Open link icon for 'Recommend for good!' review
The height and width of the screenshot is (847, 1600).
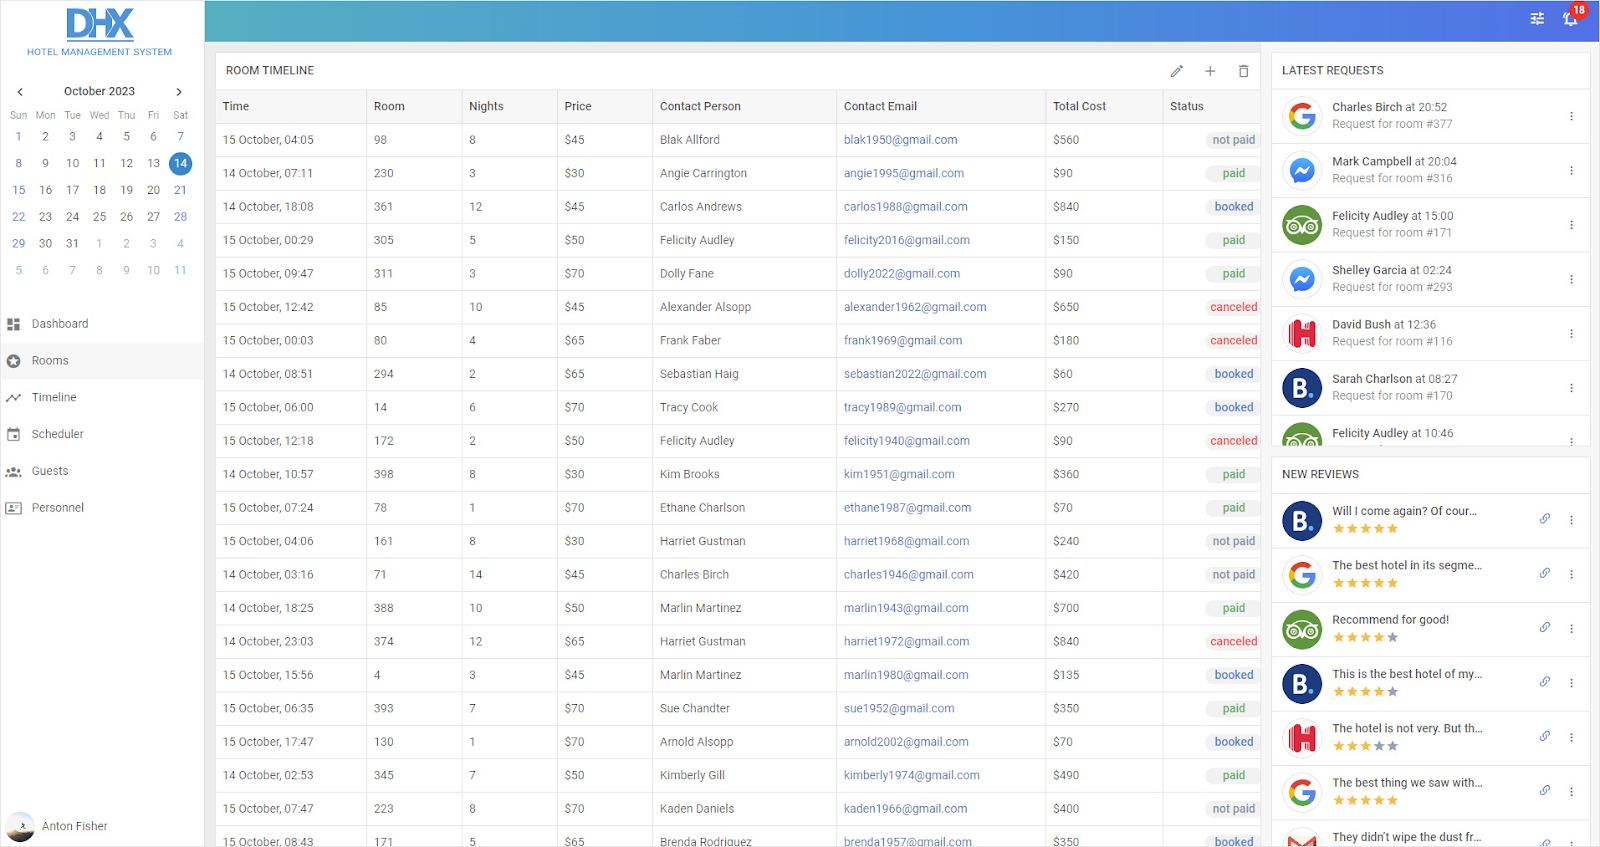click(x=1545, y=628)
